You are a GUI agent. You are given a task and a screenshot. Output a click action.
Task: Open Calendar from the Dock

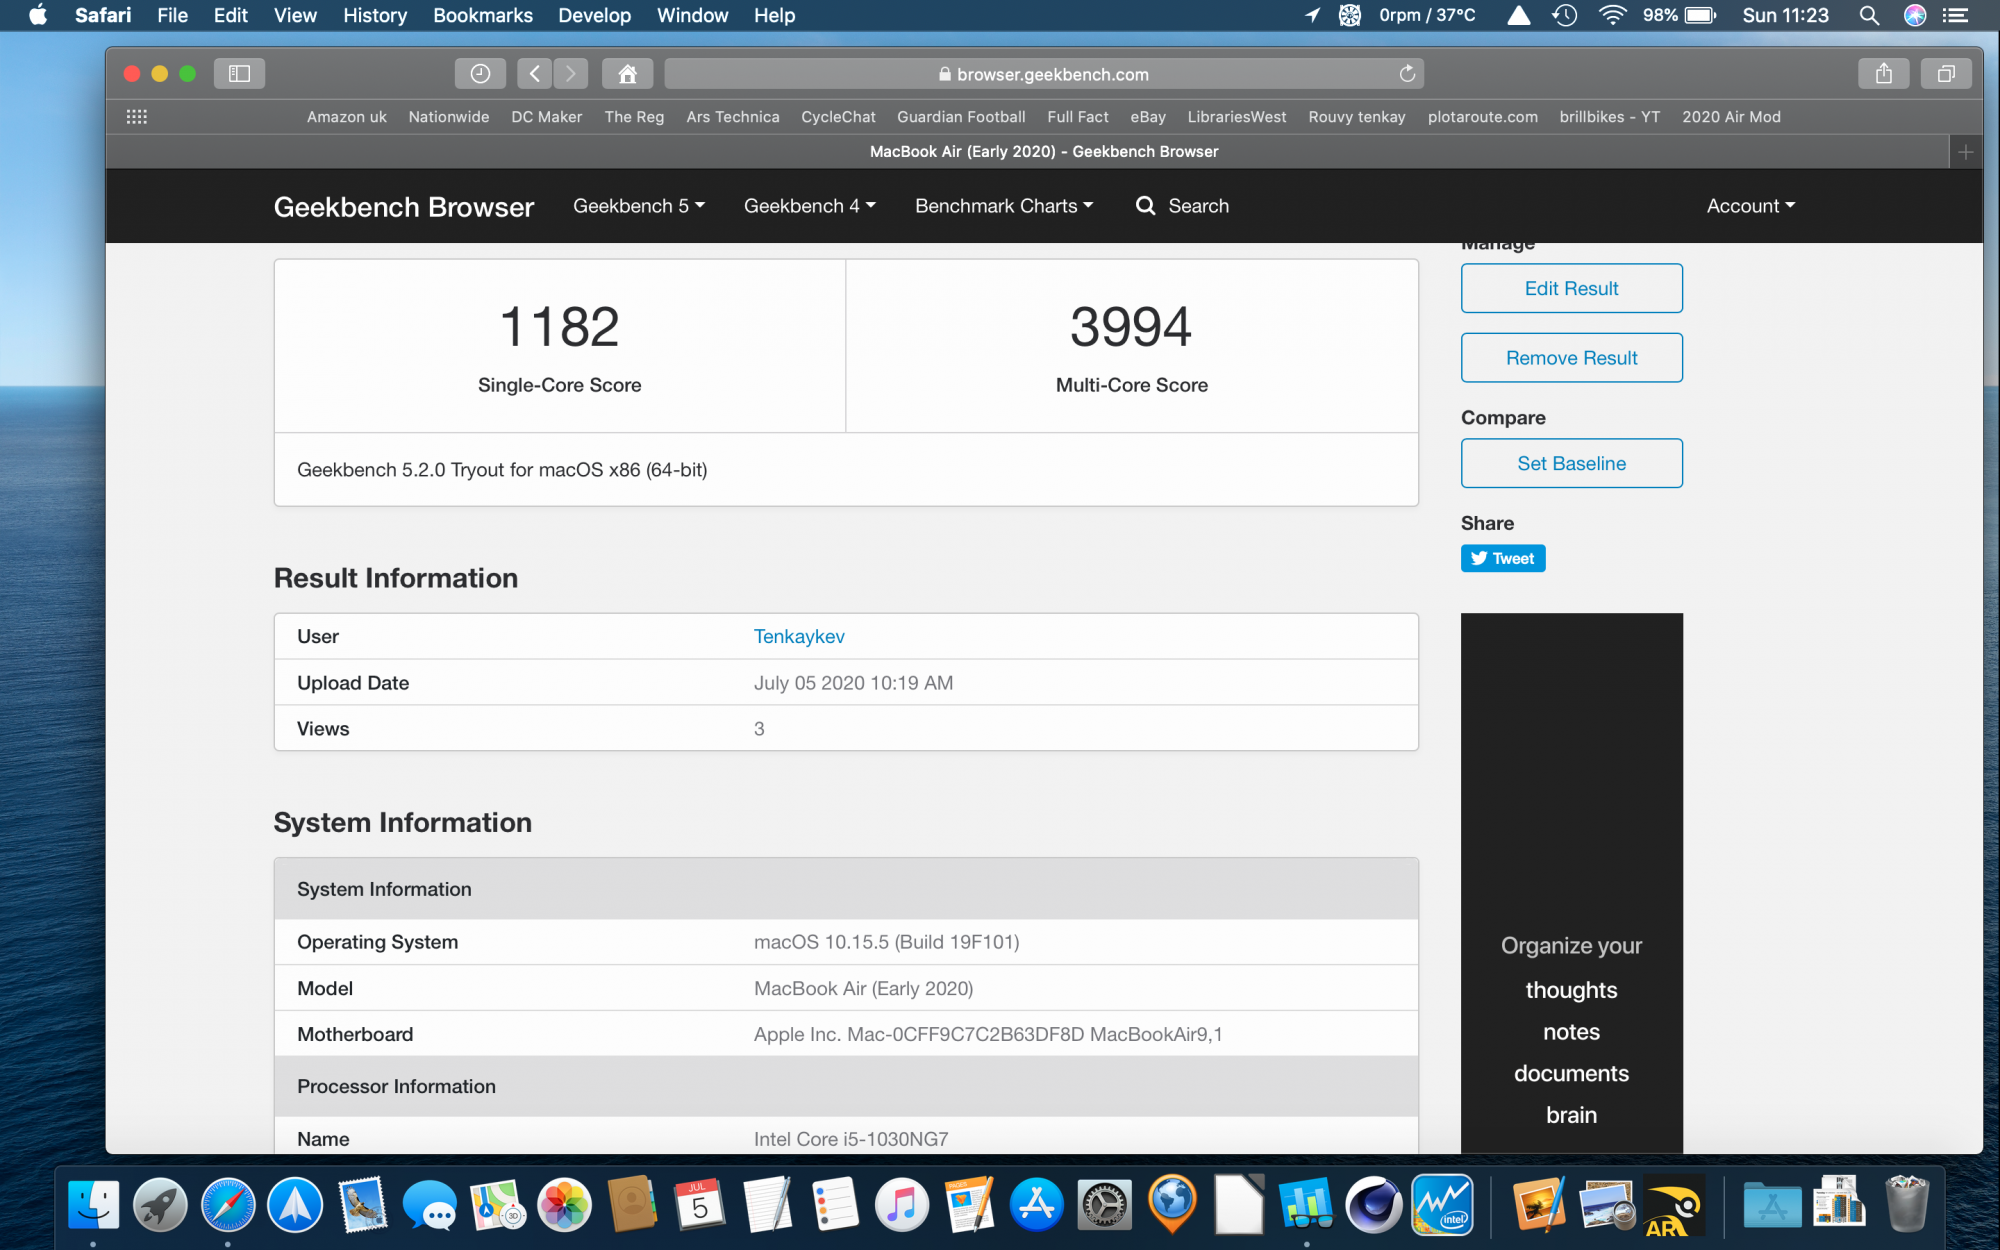tap(700, 1204)
